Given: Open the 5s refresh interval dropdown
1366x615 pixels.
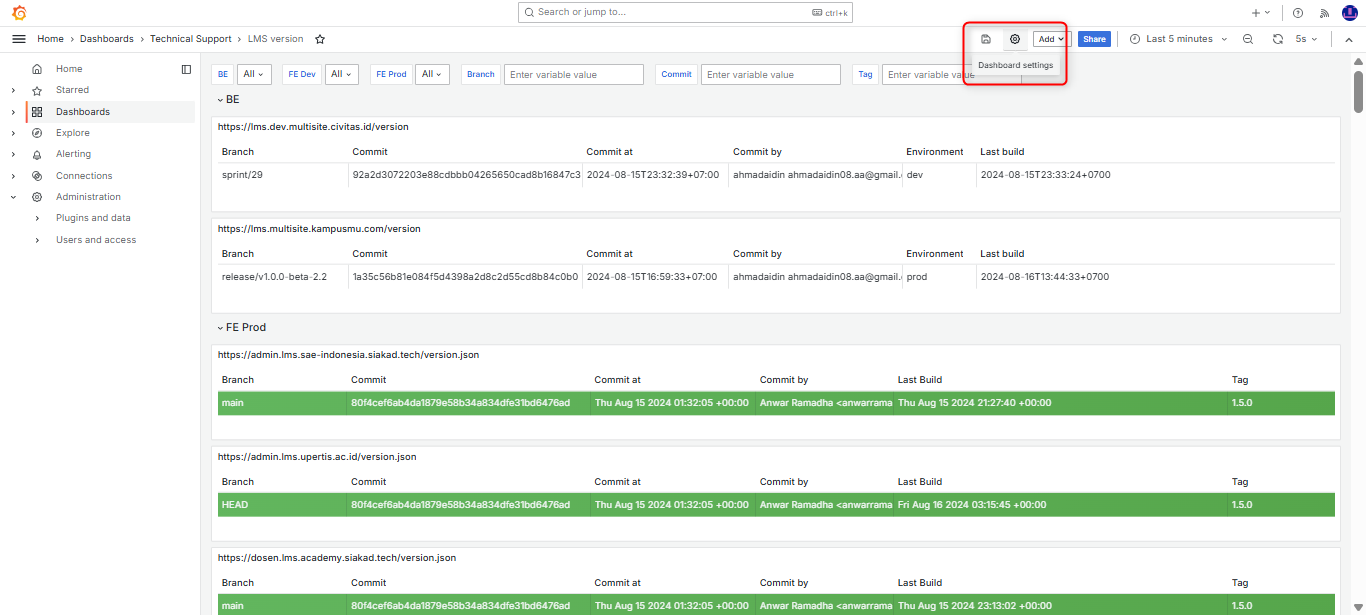Looking at the screenshot, I should pyautogui.click(x=1306, y=39).
